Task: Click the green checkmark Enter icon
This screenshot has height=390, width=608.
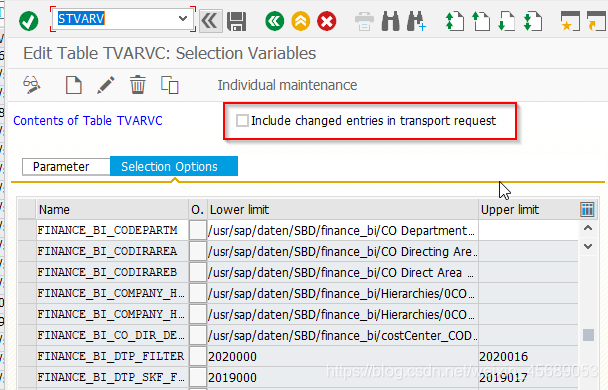Action: click(x=29, y=21)
